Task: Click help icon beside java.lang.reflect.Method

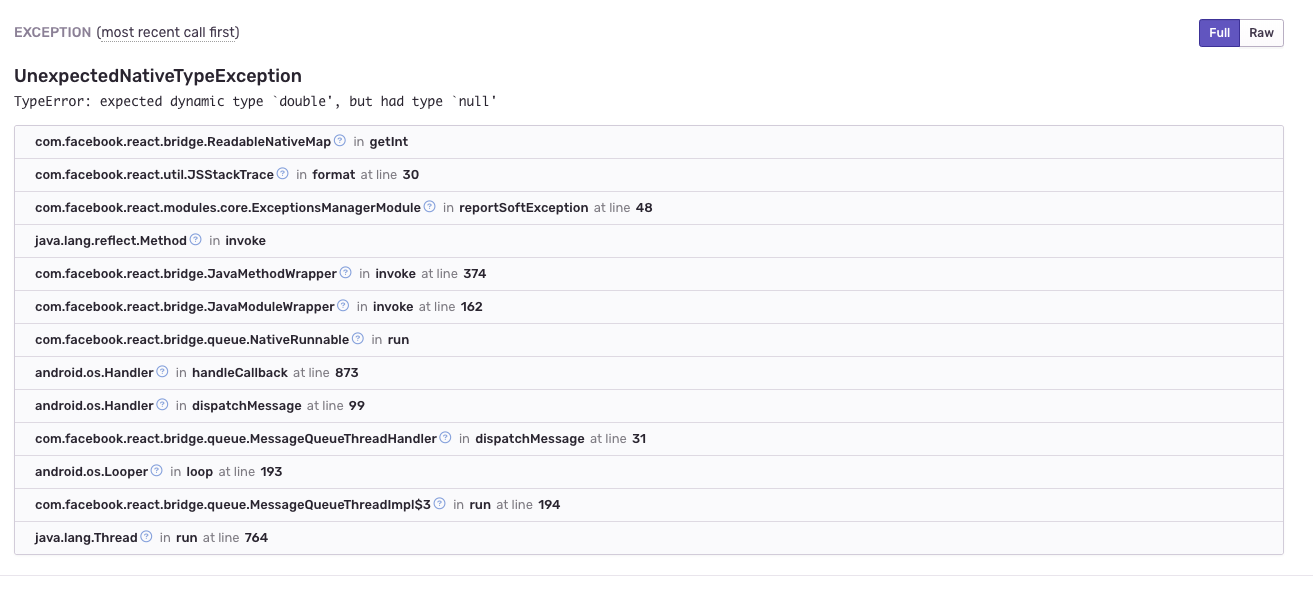Action: [x=196, y=240]
